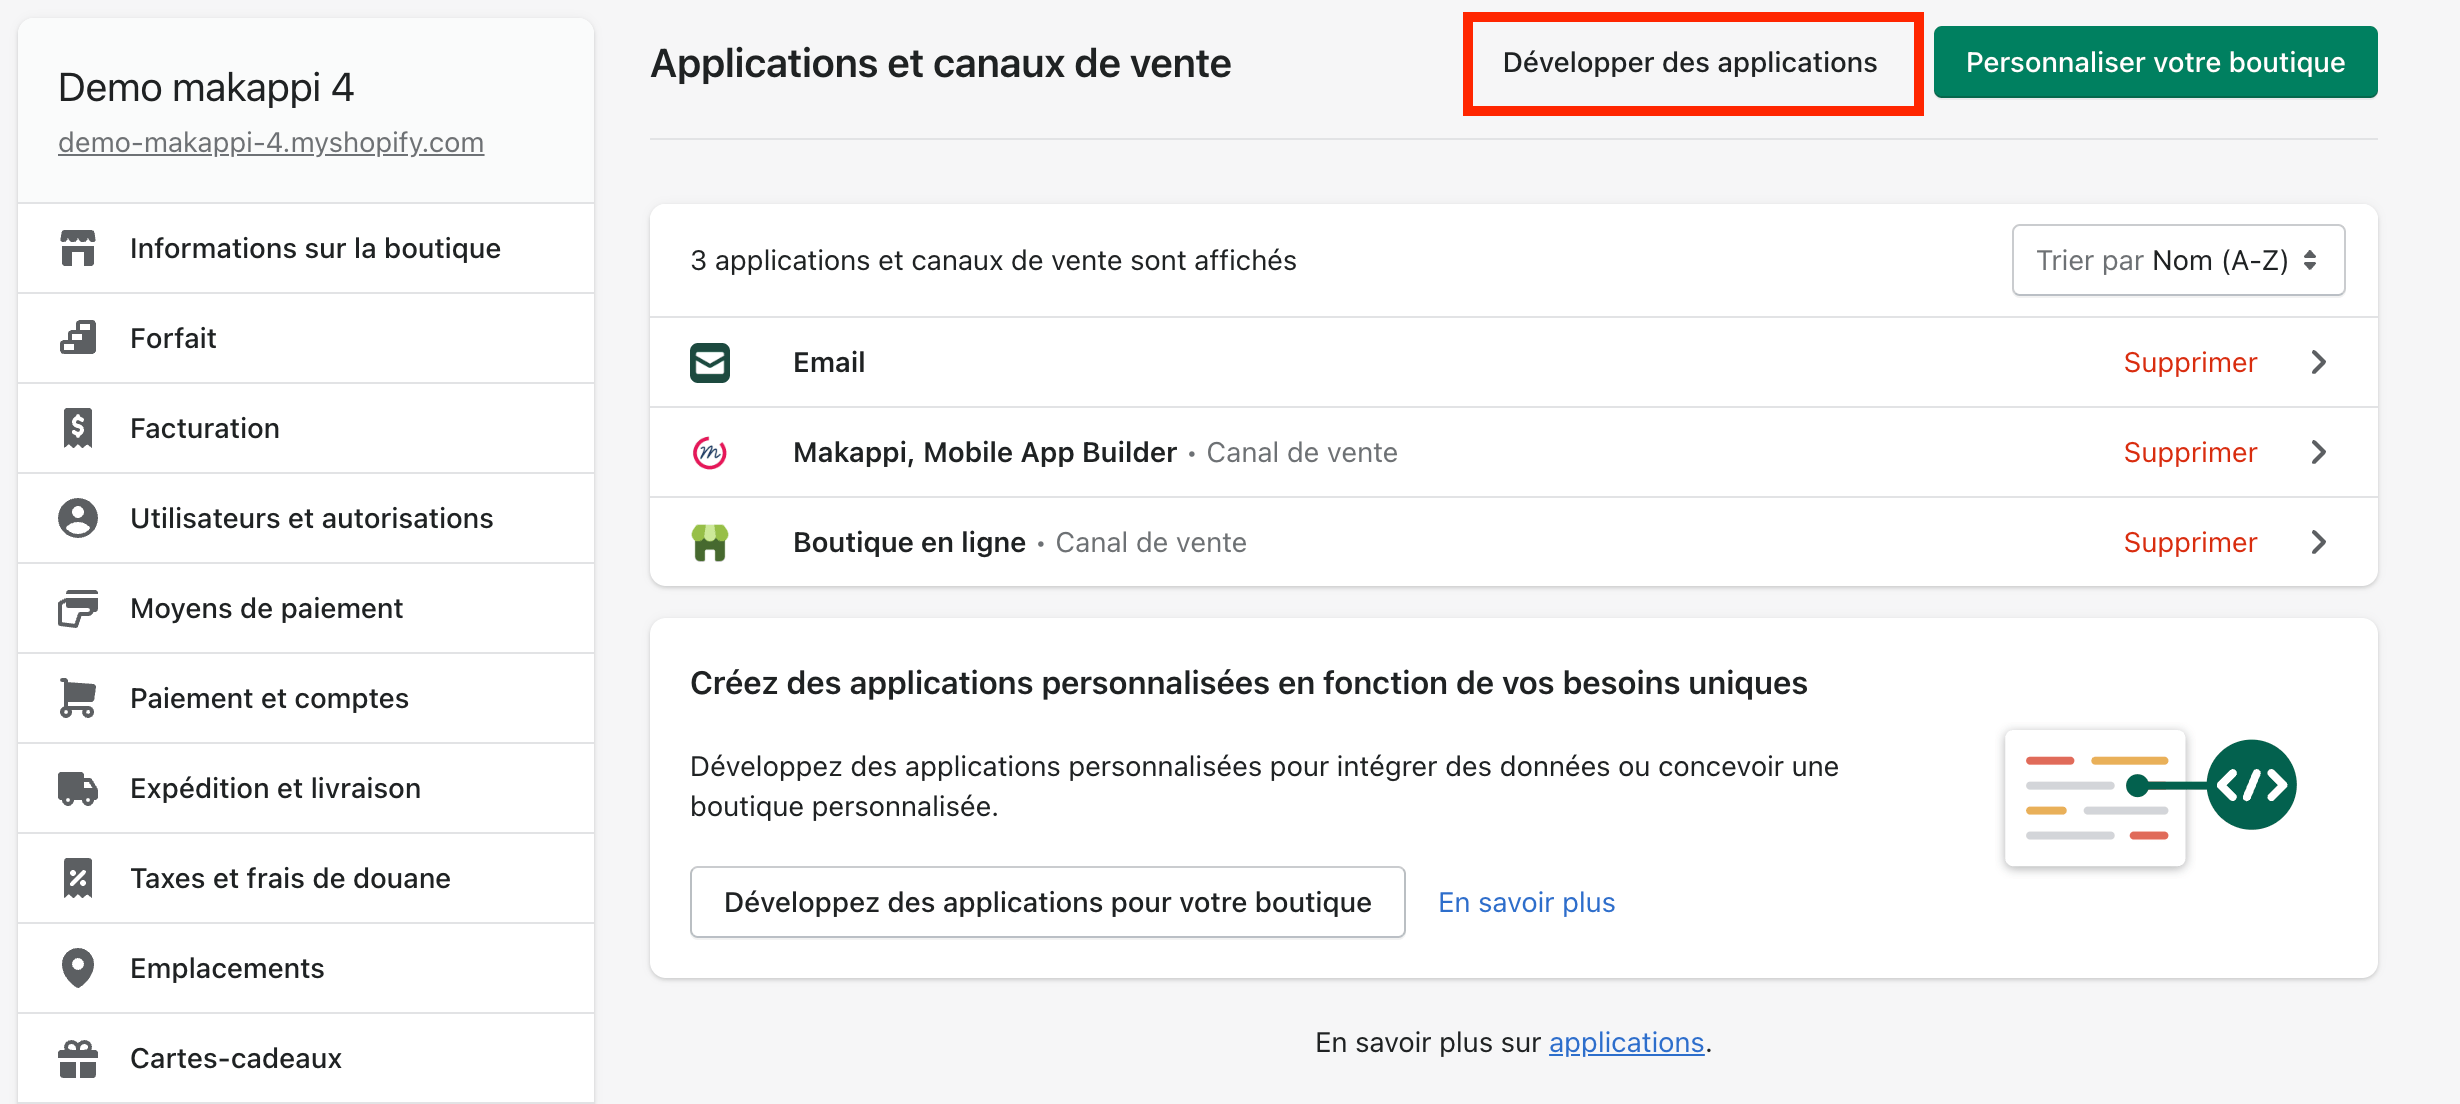The height and width of the screenshot is (1104, 2460).
Task: Click the Utilisateurs et autorisations person icon
Action: click(x=77, y=518)
